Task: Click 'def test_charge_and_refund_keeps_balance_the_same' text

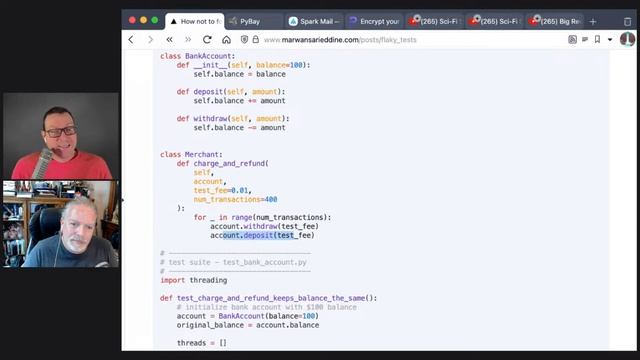Action: [x=262, y=298]
